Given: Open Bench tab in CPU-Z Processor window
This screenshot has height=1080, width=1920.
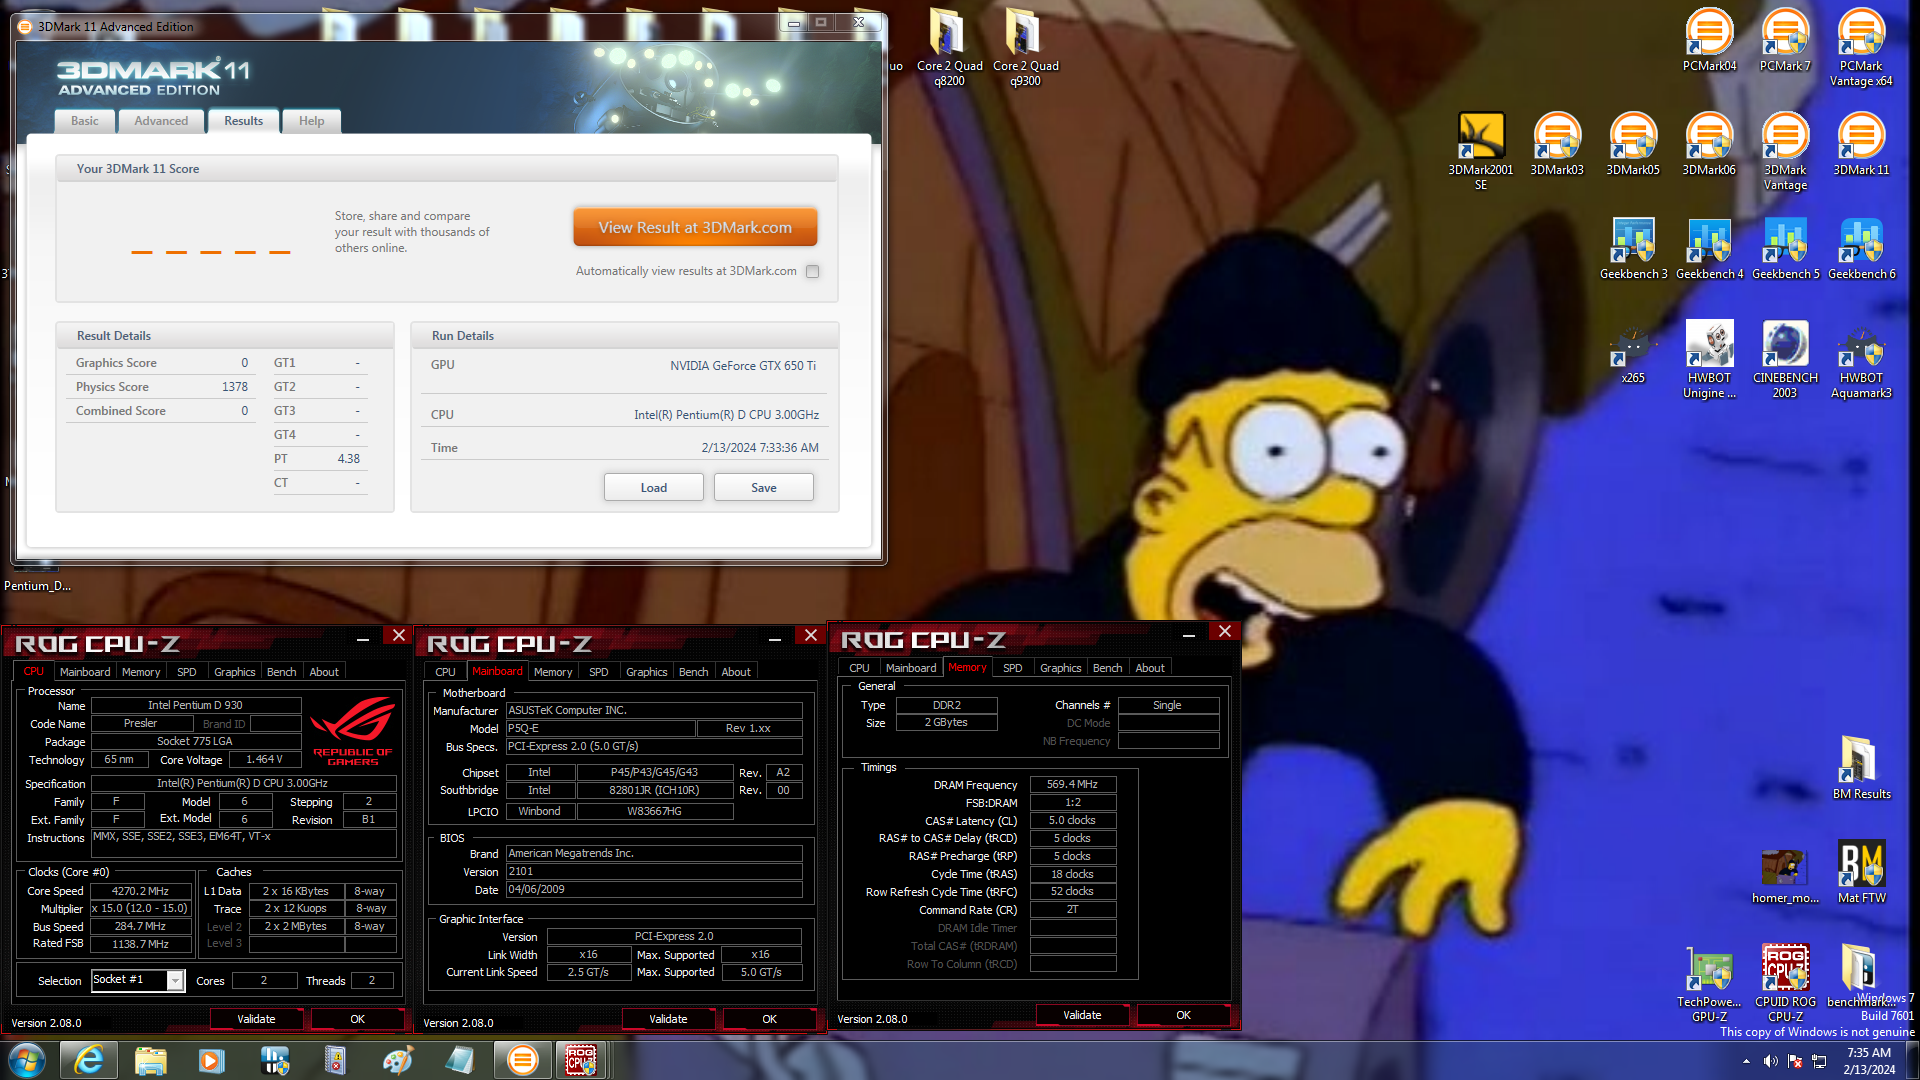Looking at the screenshot, I should pos(281,672).
